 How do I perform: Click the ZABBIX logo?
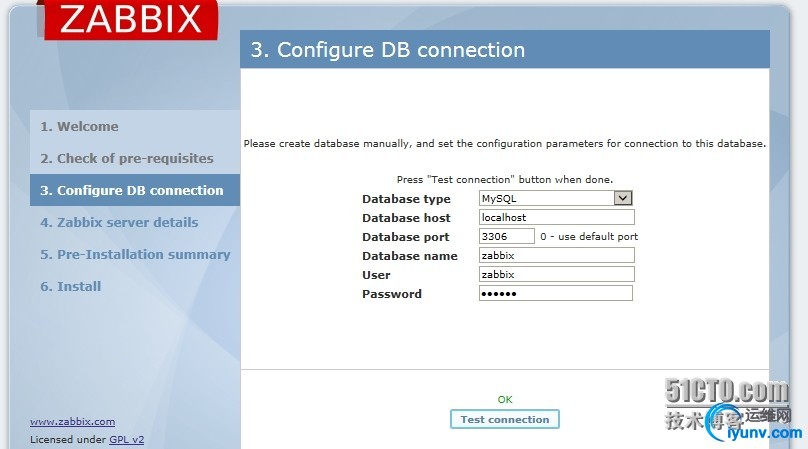(x=130, y=20)
